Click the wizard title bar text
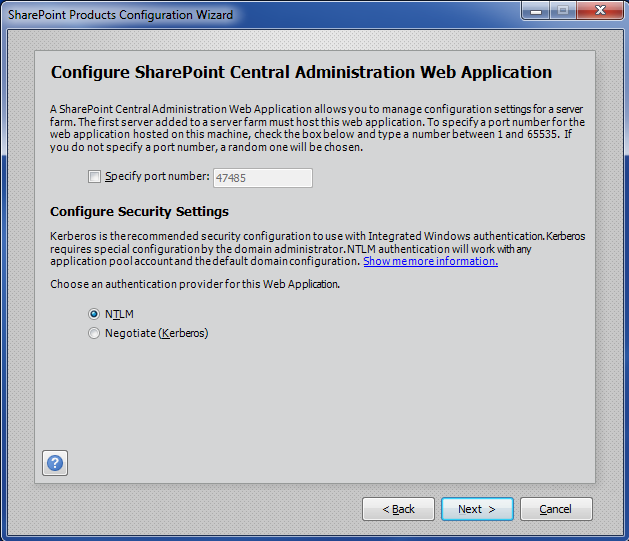Image resolution: width=629 pixels, height=541 pixels. click(120, 15)
